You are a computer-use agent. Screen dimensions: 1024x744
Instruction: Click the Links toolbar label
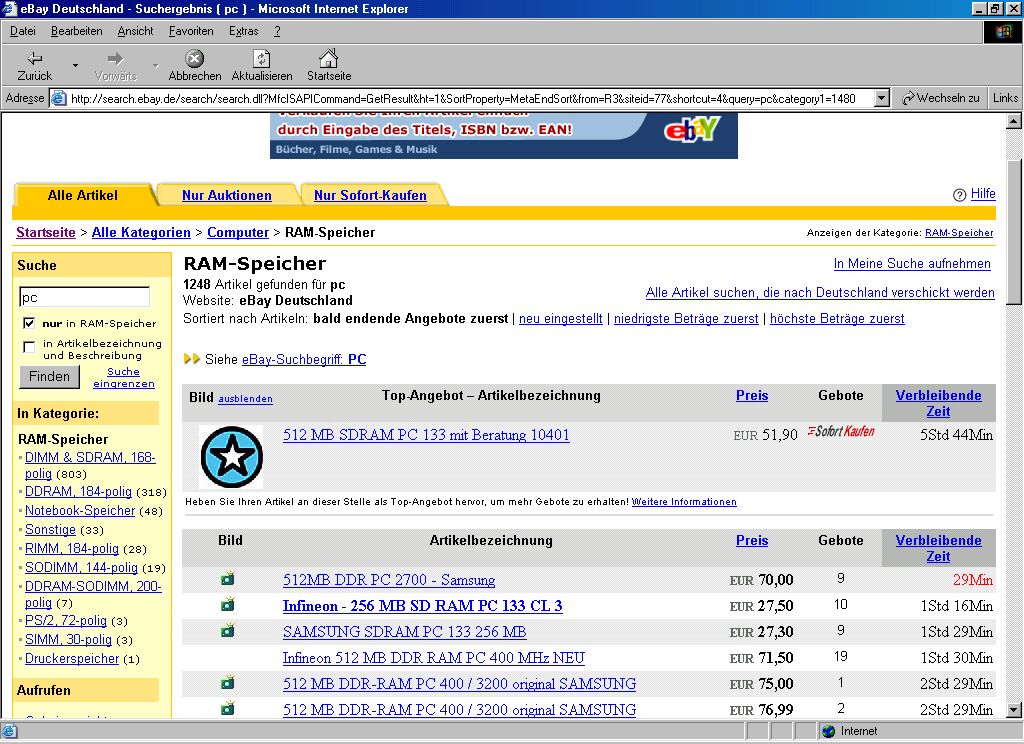[1005, 98]
